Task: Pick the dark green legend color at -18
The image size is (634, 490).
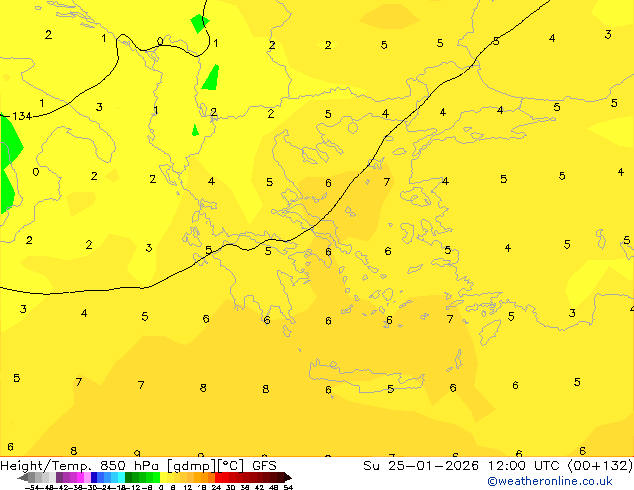Action: click(x=128, y=477)
